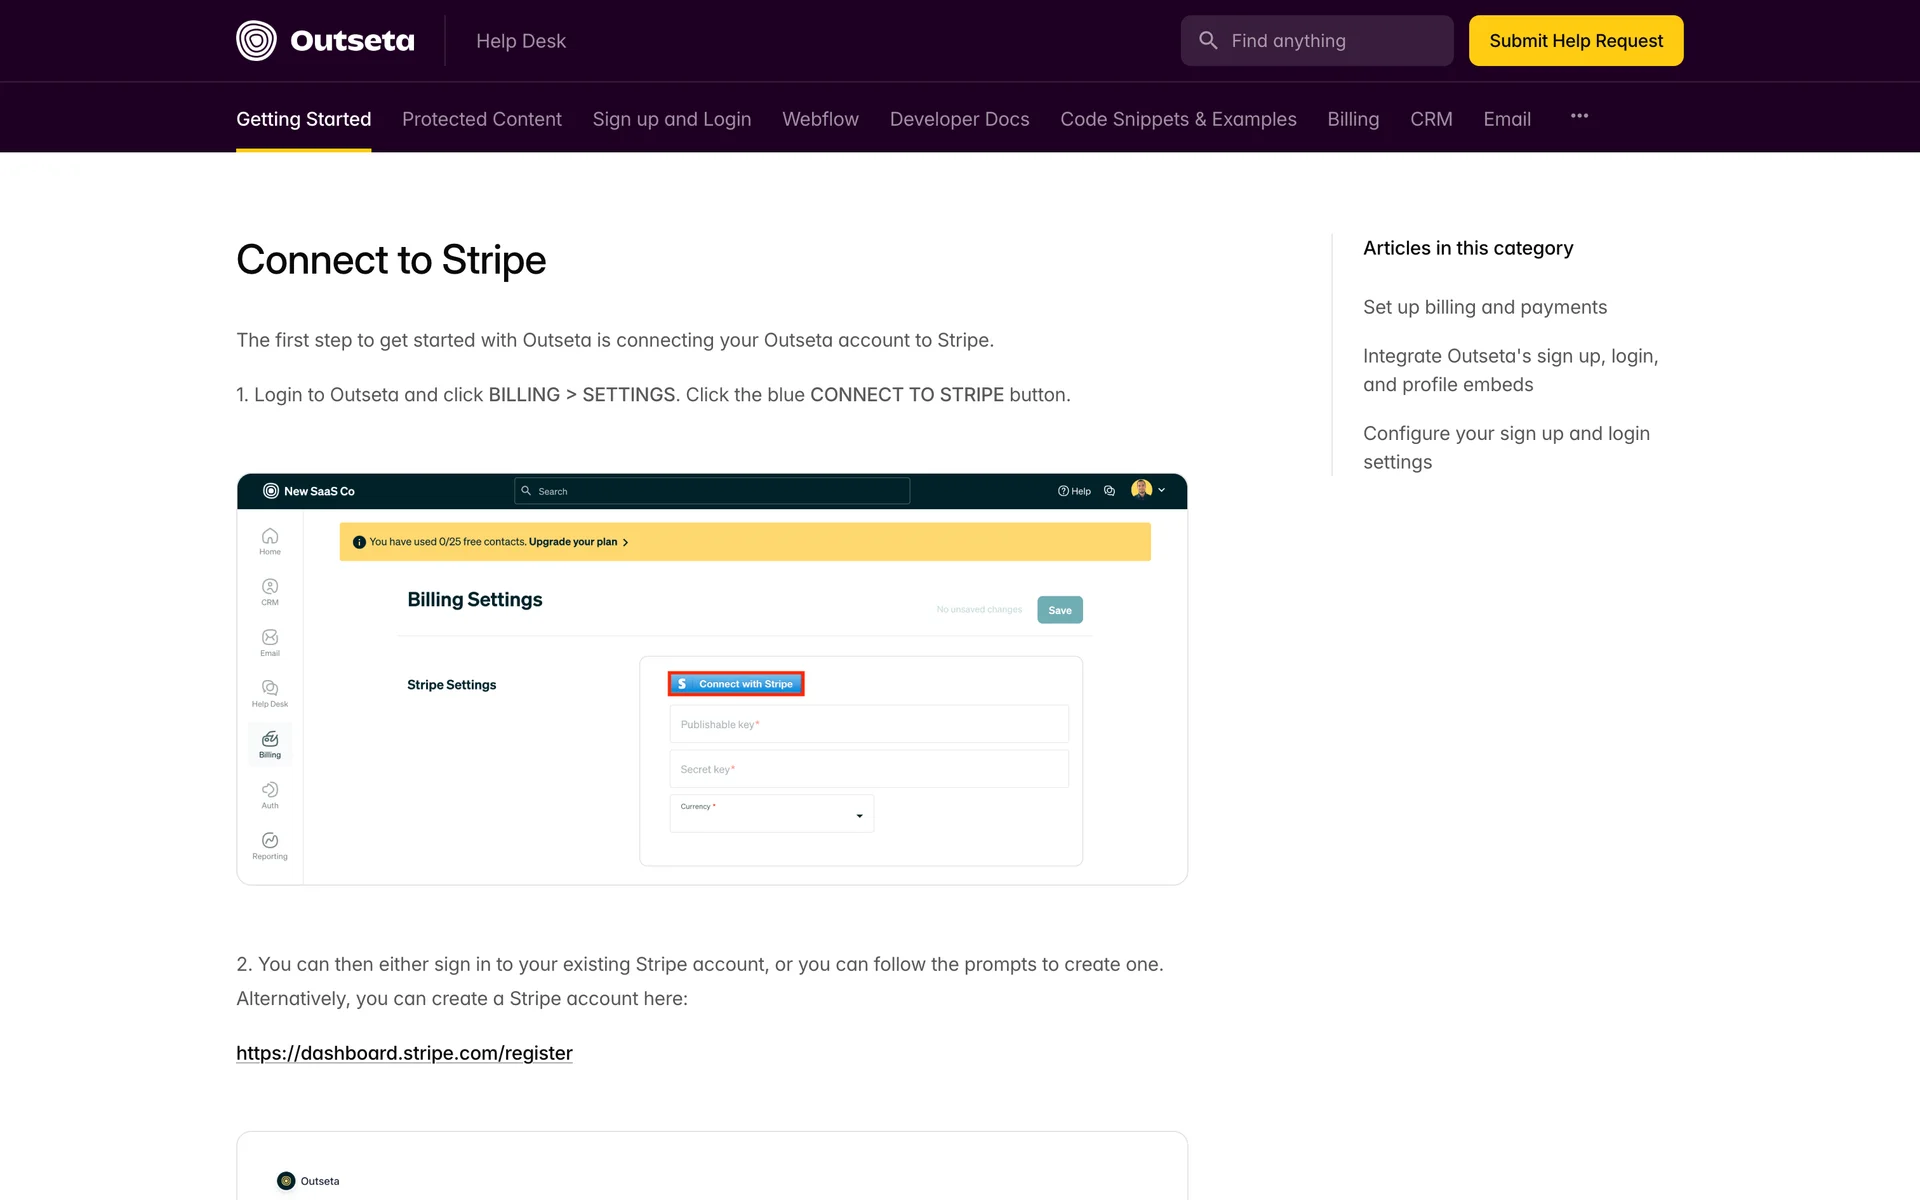The width and height of the screenshot is (1920, 1200).
Task: Open the Email category tab
Action: click(x=1507, y=119)
